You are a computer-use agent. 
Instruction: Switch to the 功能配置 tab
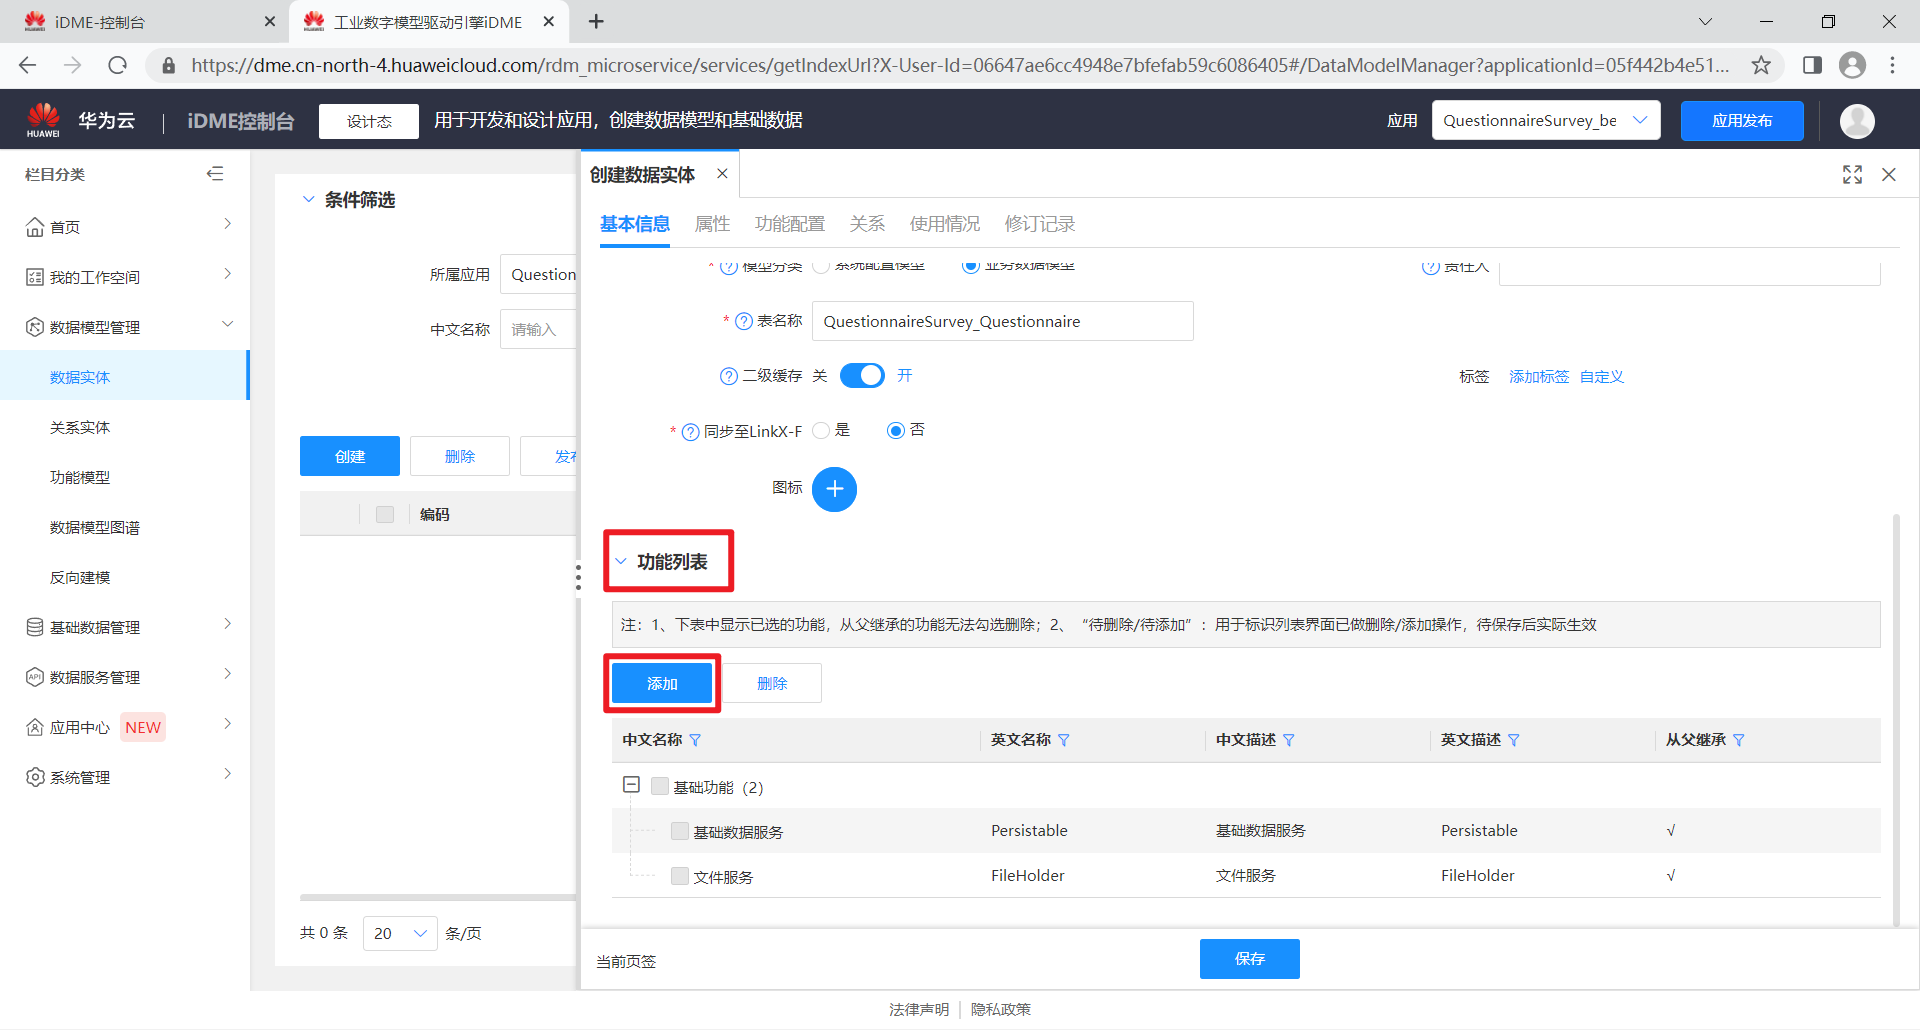pos(790,224)
